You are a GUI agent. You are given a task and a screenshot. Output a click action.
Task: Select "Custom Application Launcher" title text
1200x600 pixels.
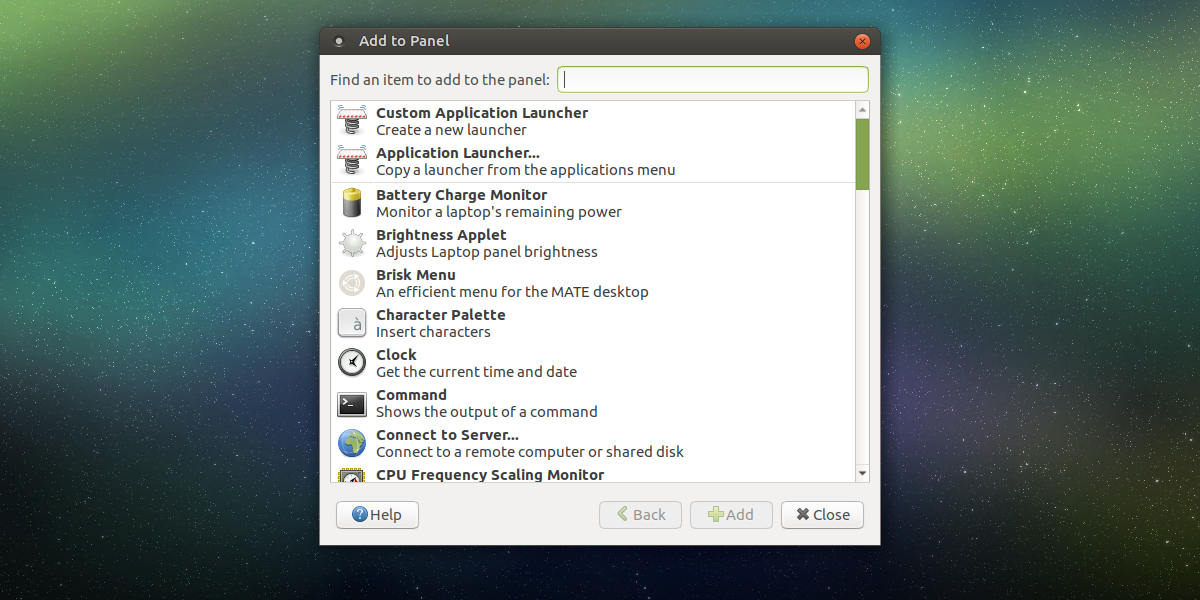(482, 113)
